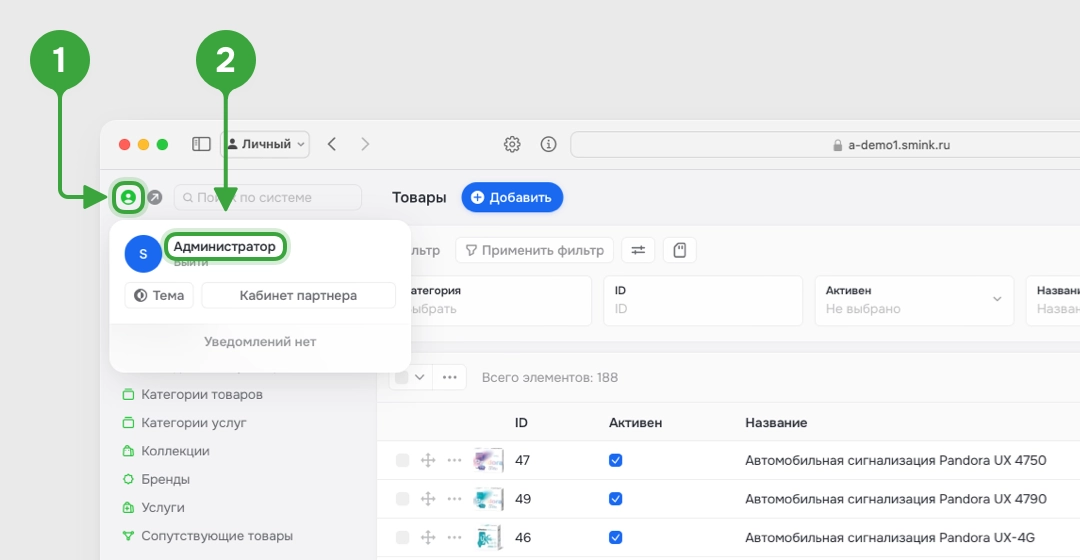Click the Кабинет партнера button
Screen dimensions: 1080x560
tap(298, 295)
